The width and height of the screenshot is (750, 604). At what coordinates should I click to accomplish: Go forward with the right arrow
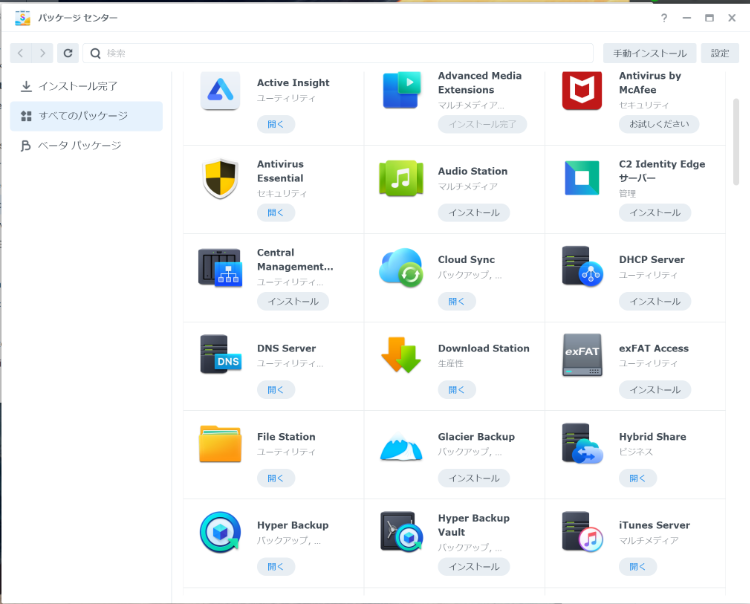click(43, 53)
